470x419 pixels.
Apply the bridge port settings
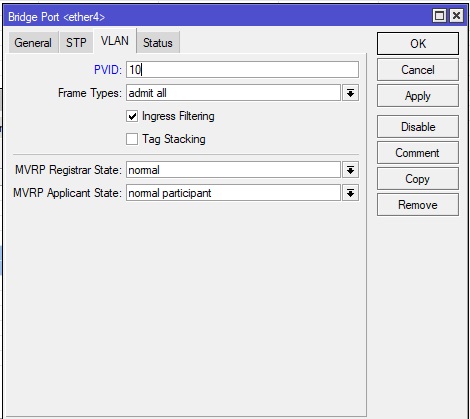[x=418, y=96]
